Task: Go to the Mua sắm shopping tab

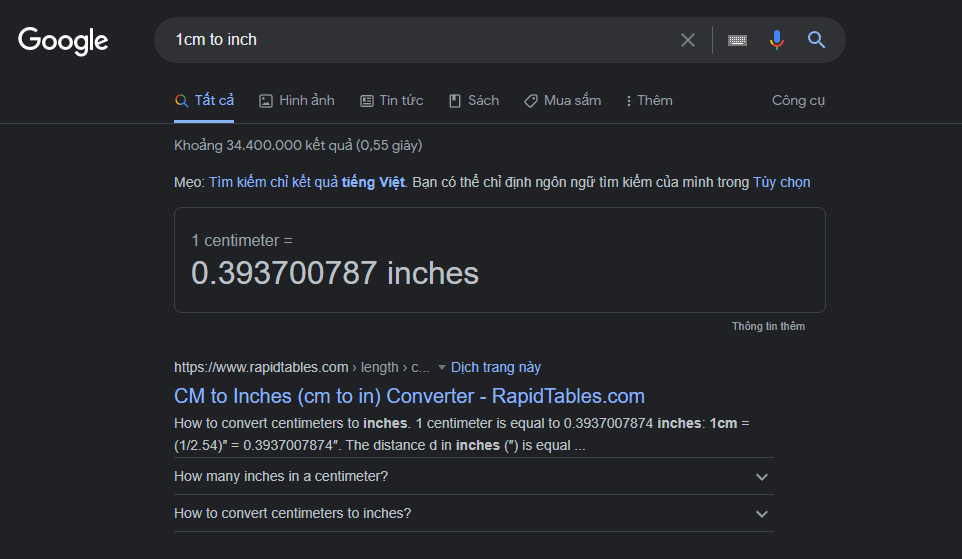Action: tap(563, 100)
